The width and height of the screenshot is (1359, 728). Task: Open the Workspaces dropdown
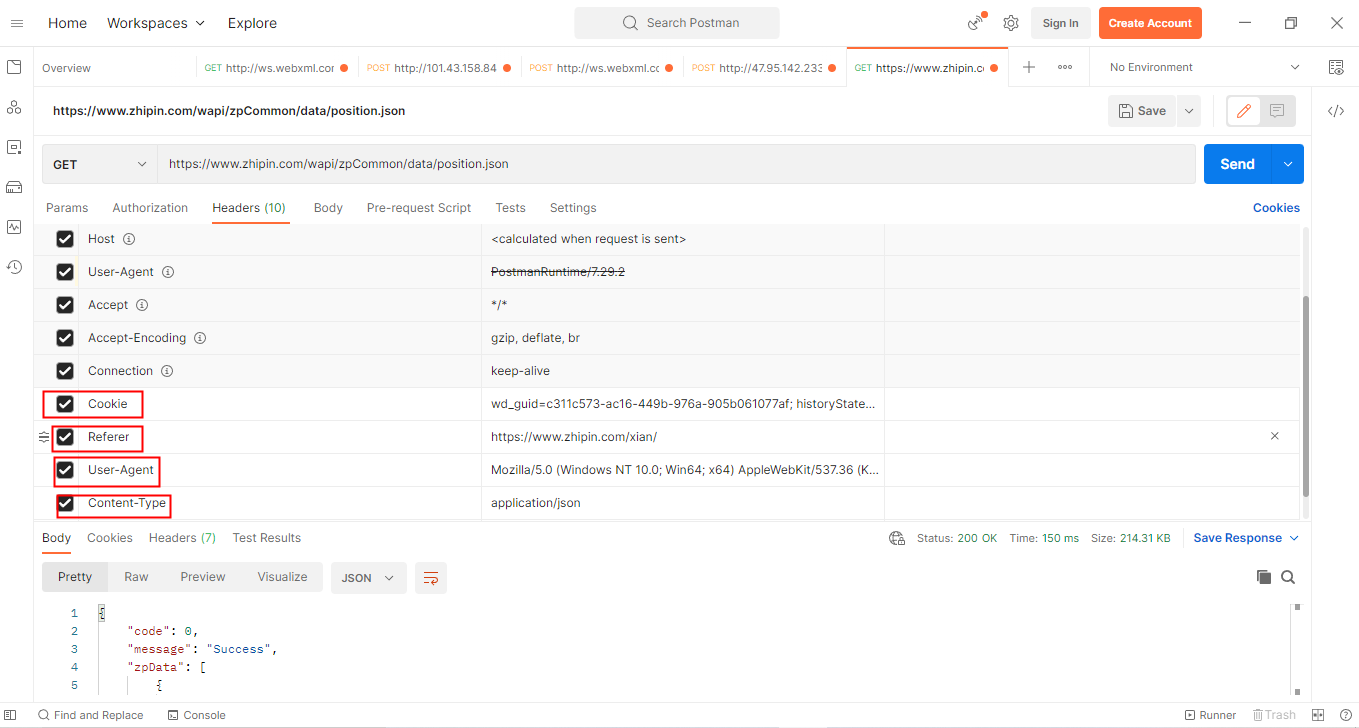click(x=156, y=23)
